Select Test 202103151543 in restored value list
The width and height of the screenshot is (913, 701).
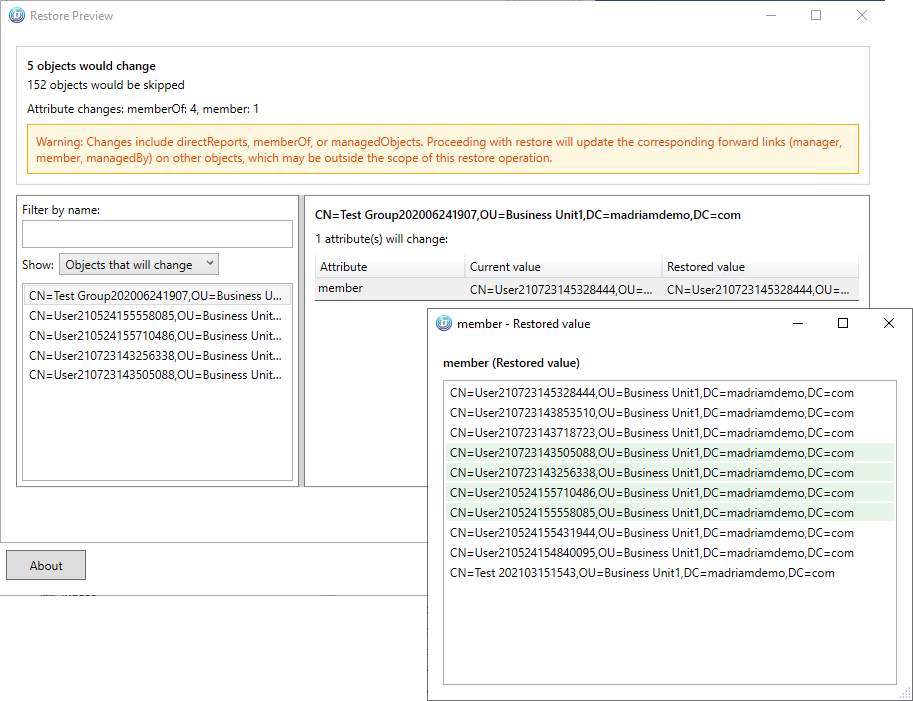click(x=642, y=573)
